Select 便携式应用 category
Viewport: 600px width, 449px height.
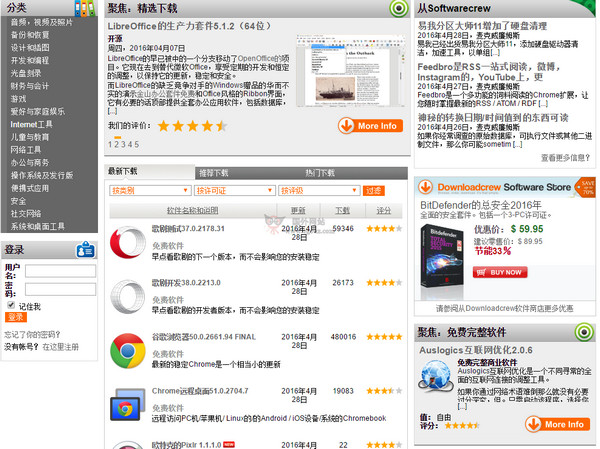point(30,188)
